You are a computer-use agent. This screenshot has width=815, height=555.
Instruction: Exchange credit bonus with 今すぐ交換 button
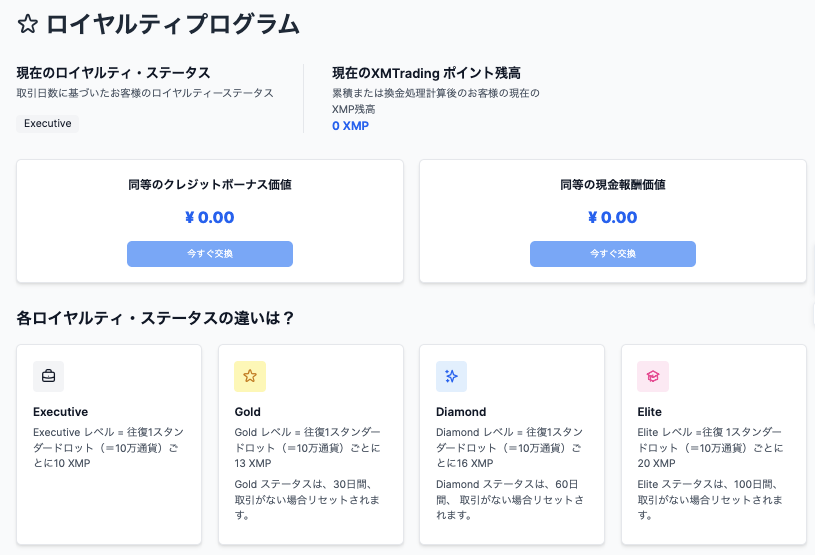(210, 254)
